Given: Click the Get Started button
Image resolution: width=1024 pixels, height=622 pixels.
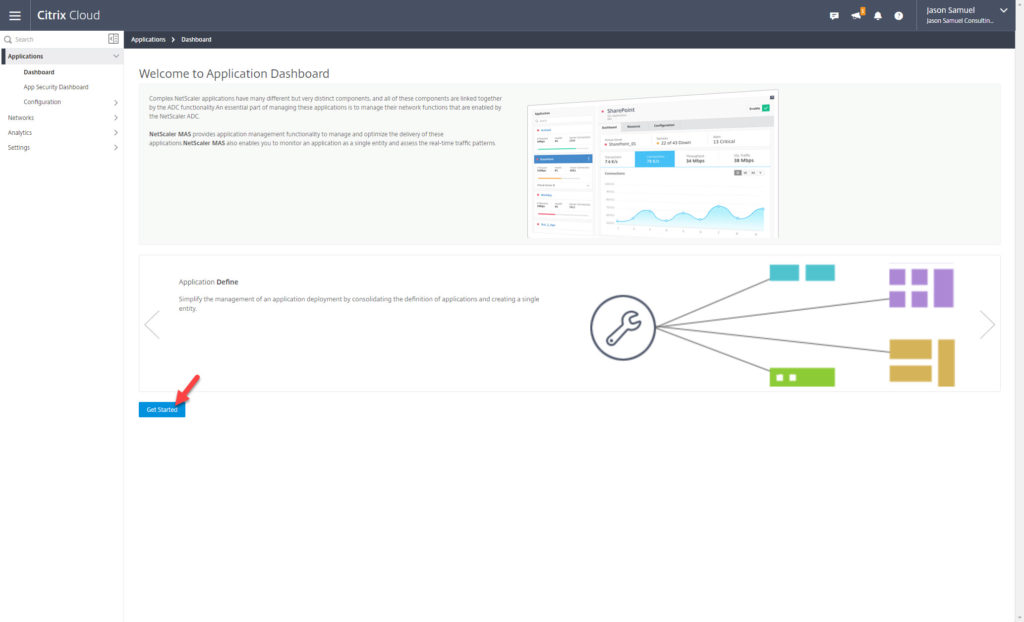Looking at the screenshot, I should (x=161, y=409).
